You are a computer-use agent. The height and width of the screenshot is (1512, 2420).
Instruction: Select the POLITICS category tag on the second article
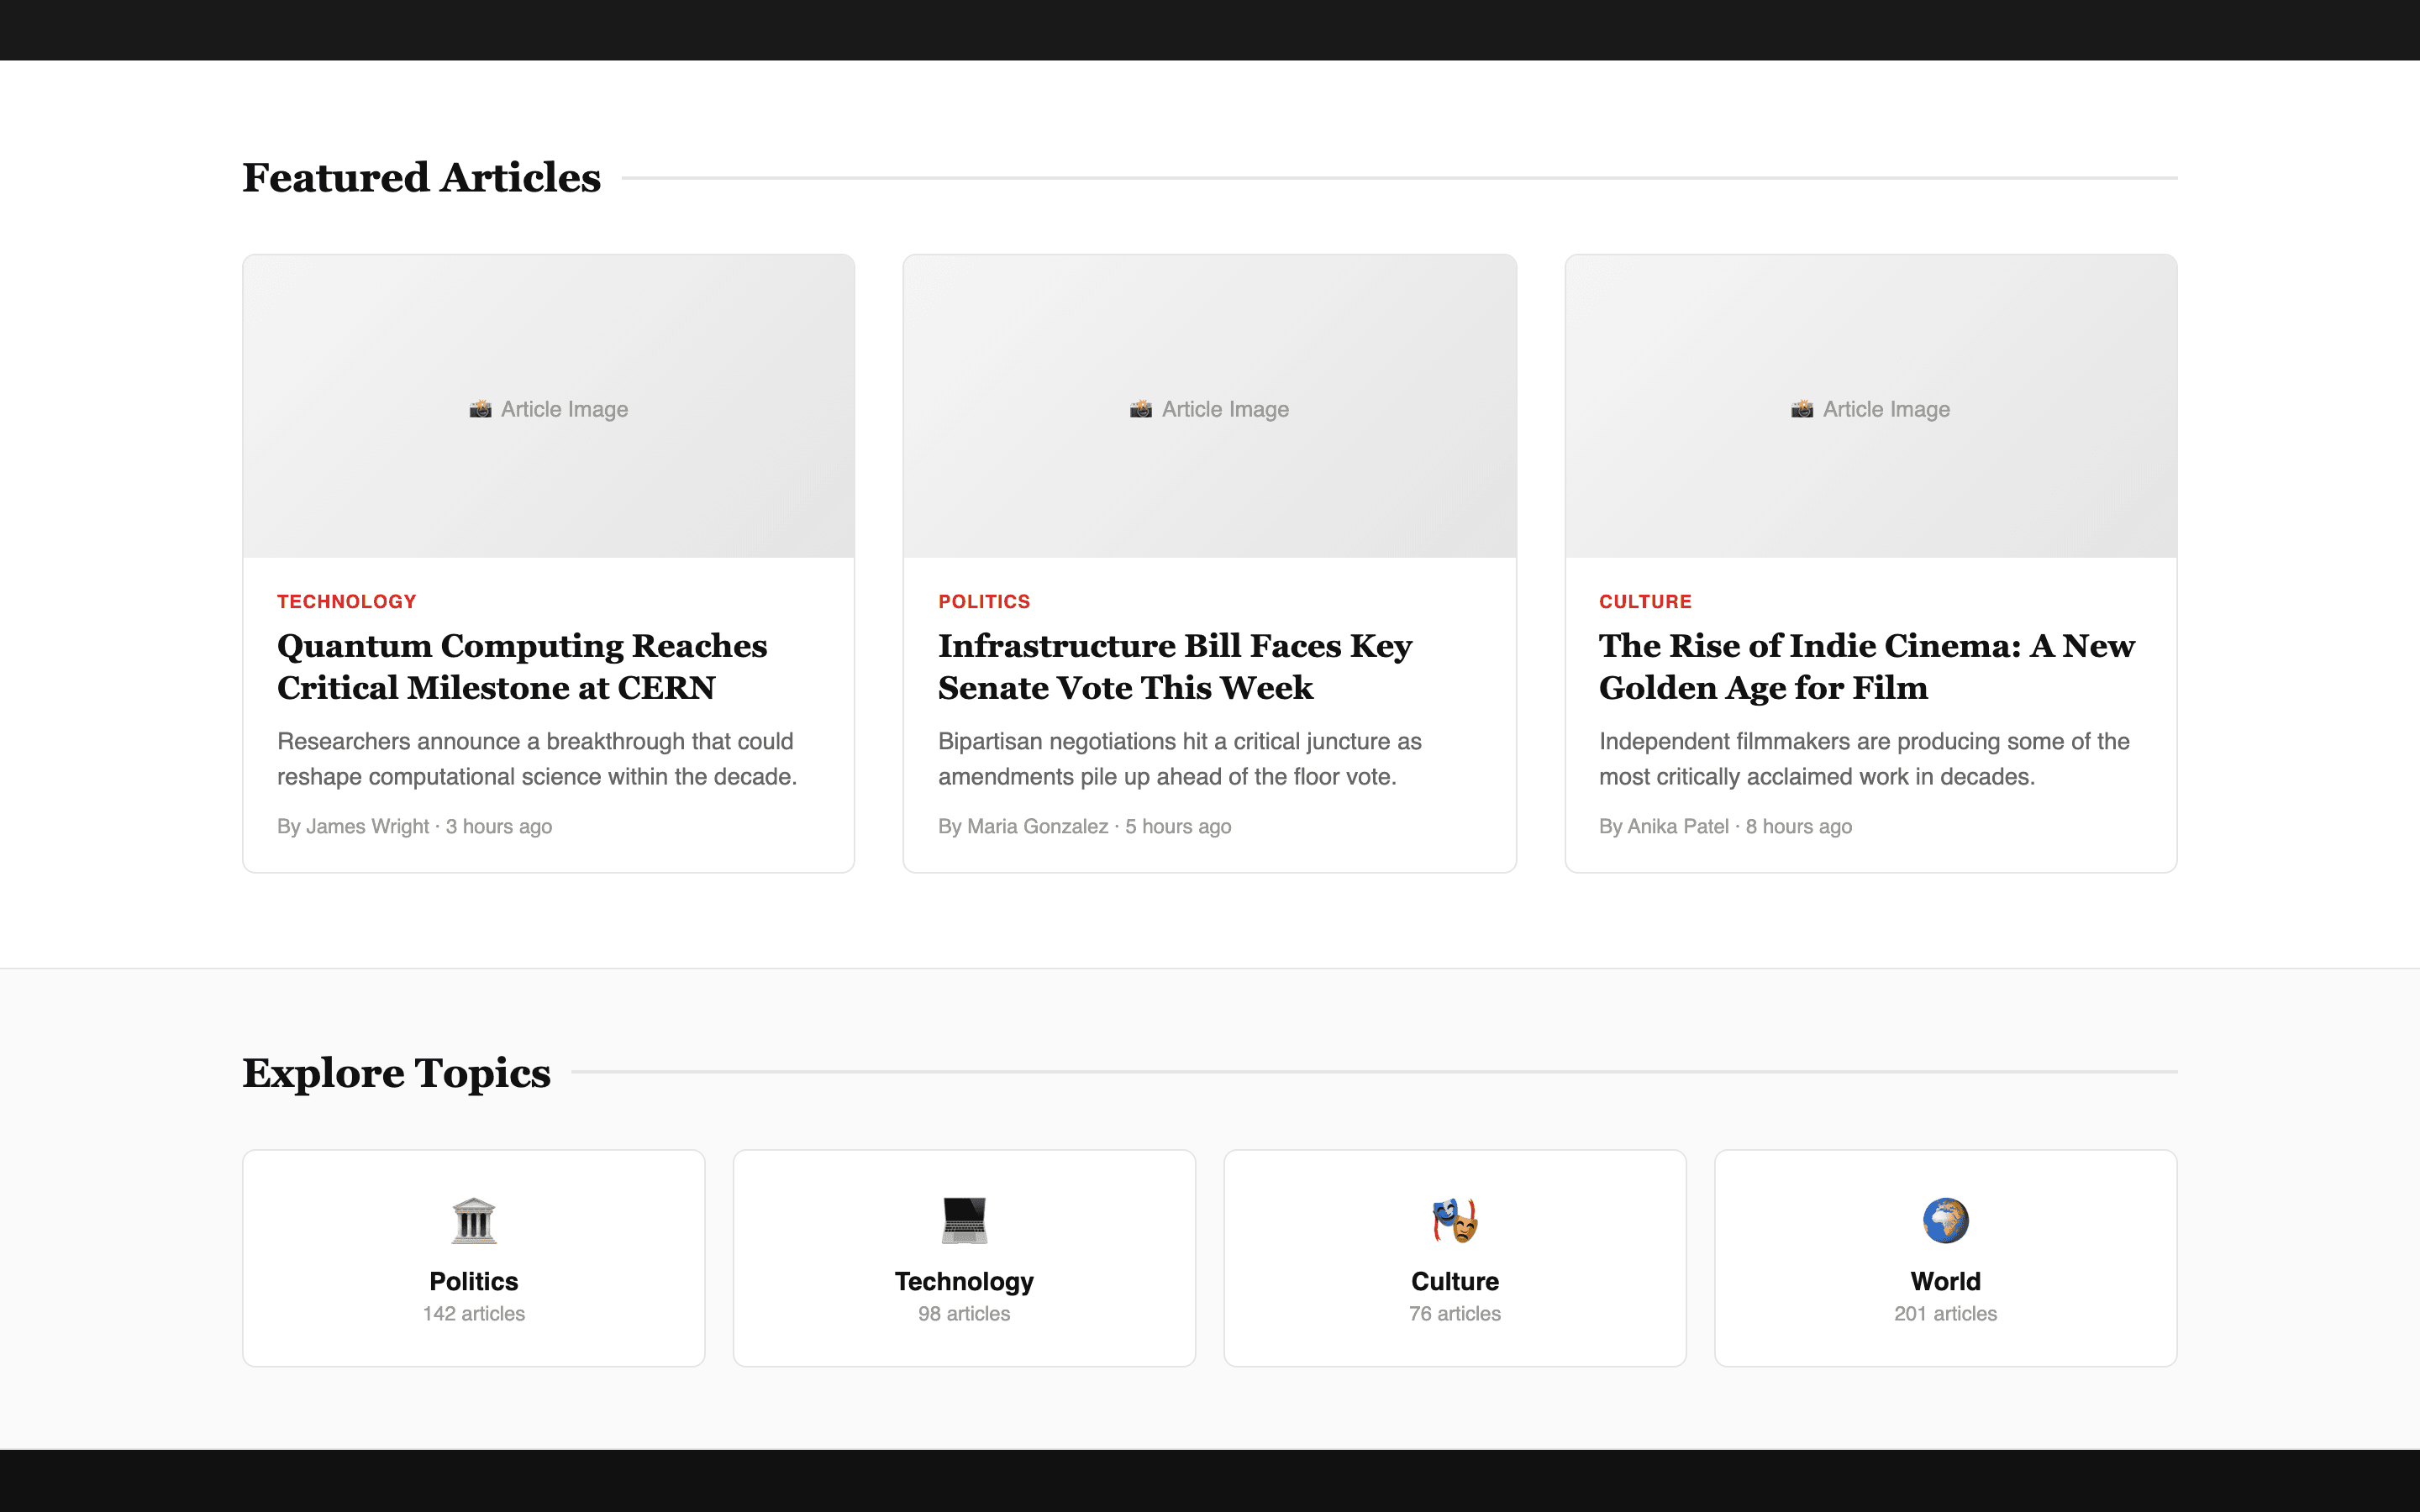[984, 601]
